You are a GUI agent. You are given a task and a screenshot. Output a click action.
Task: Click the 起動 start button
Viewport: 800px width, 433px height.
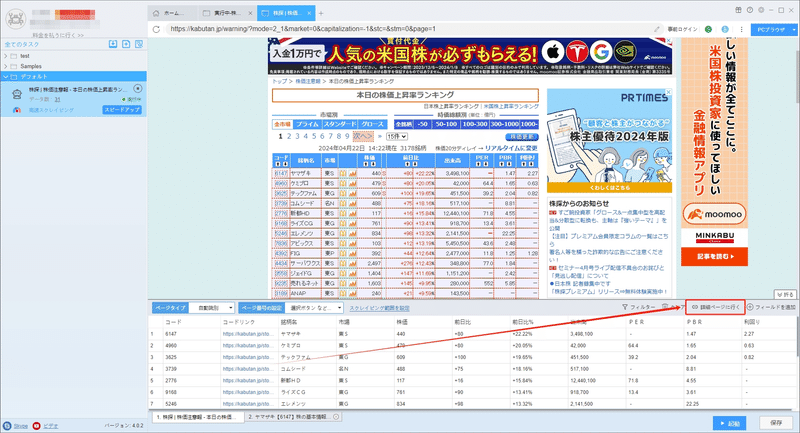point(730,423)
